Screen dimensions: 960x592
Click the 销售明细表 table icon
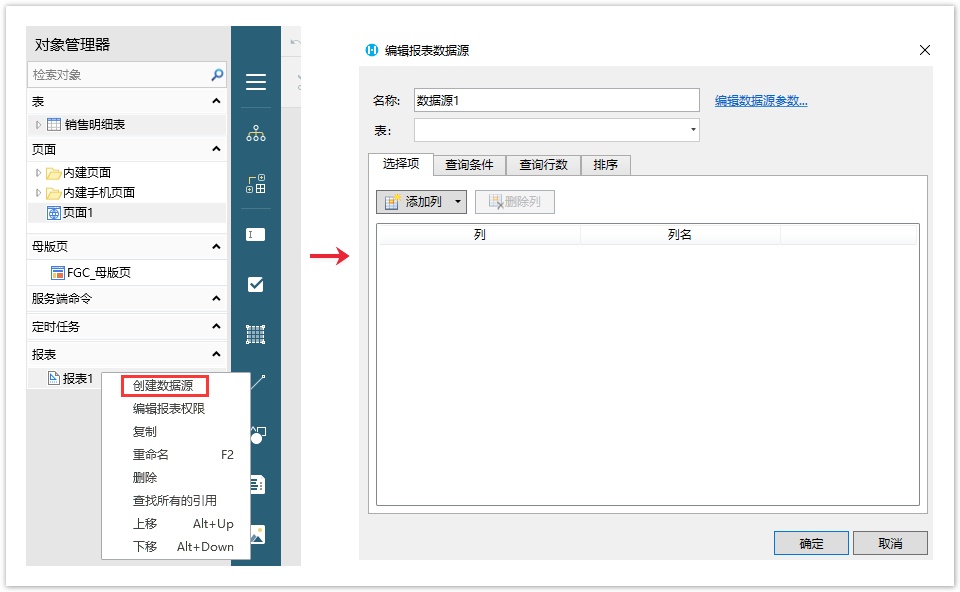tap(54, 124)
